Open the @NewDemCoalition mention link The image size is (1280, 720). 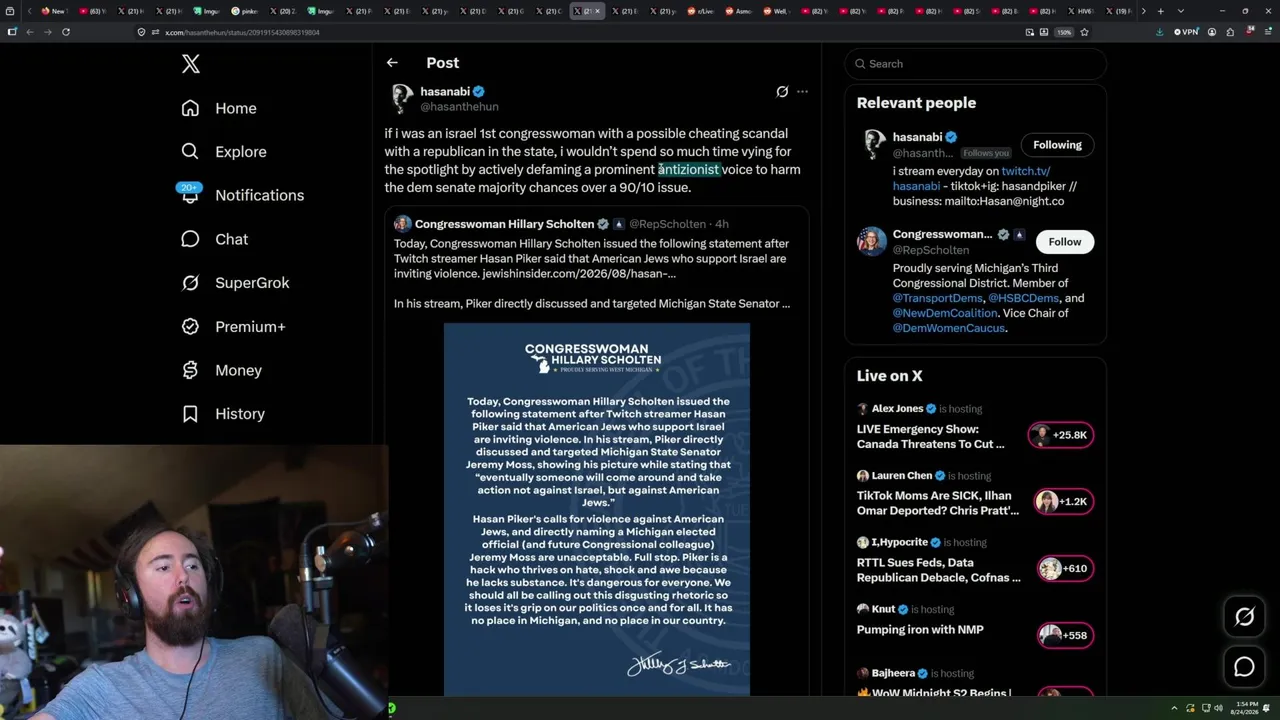pos(945,313)
